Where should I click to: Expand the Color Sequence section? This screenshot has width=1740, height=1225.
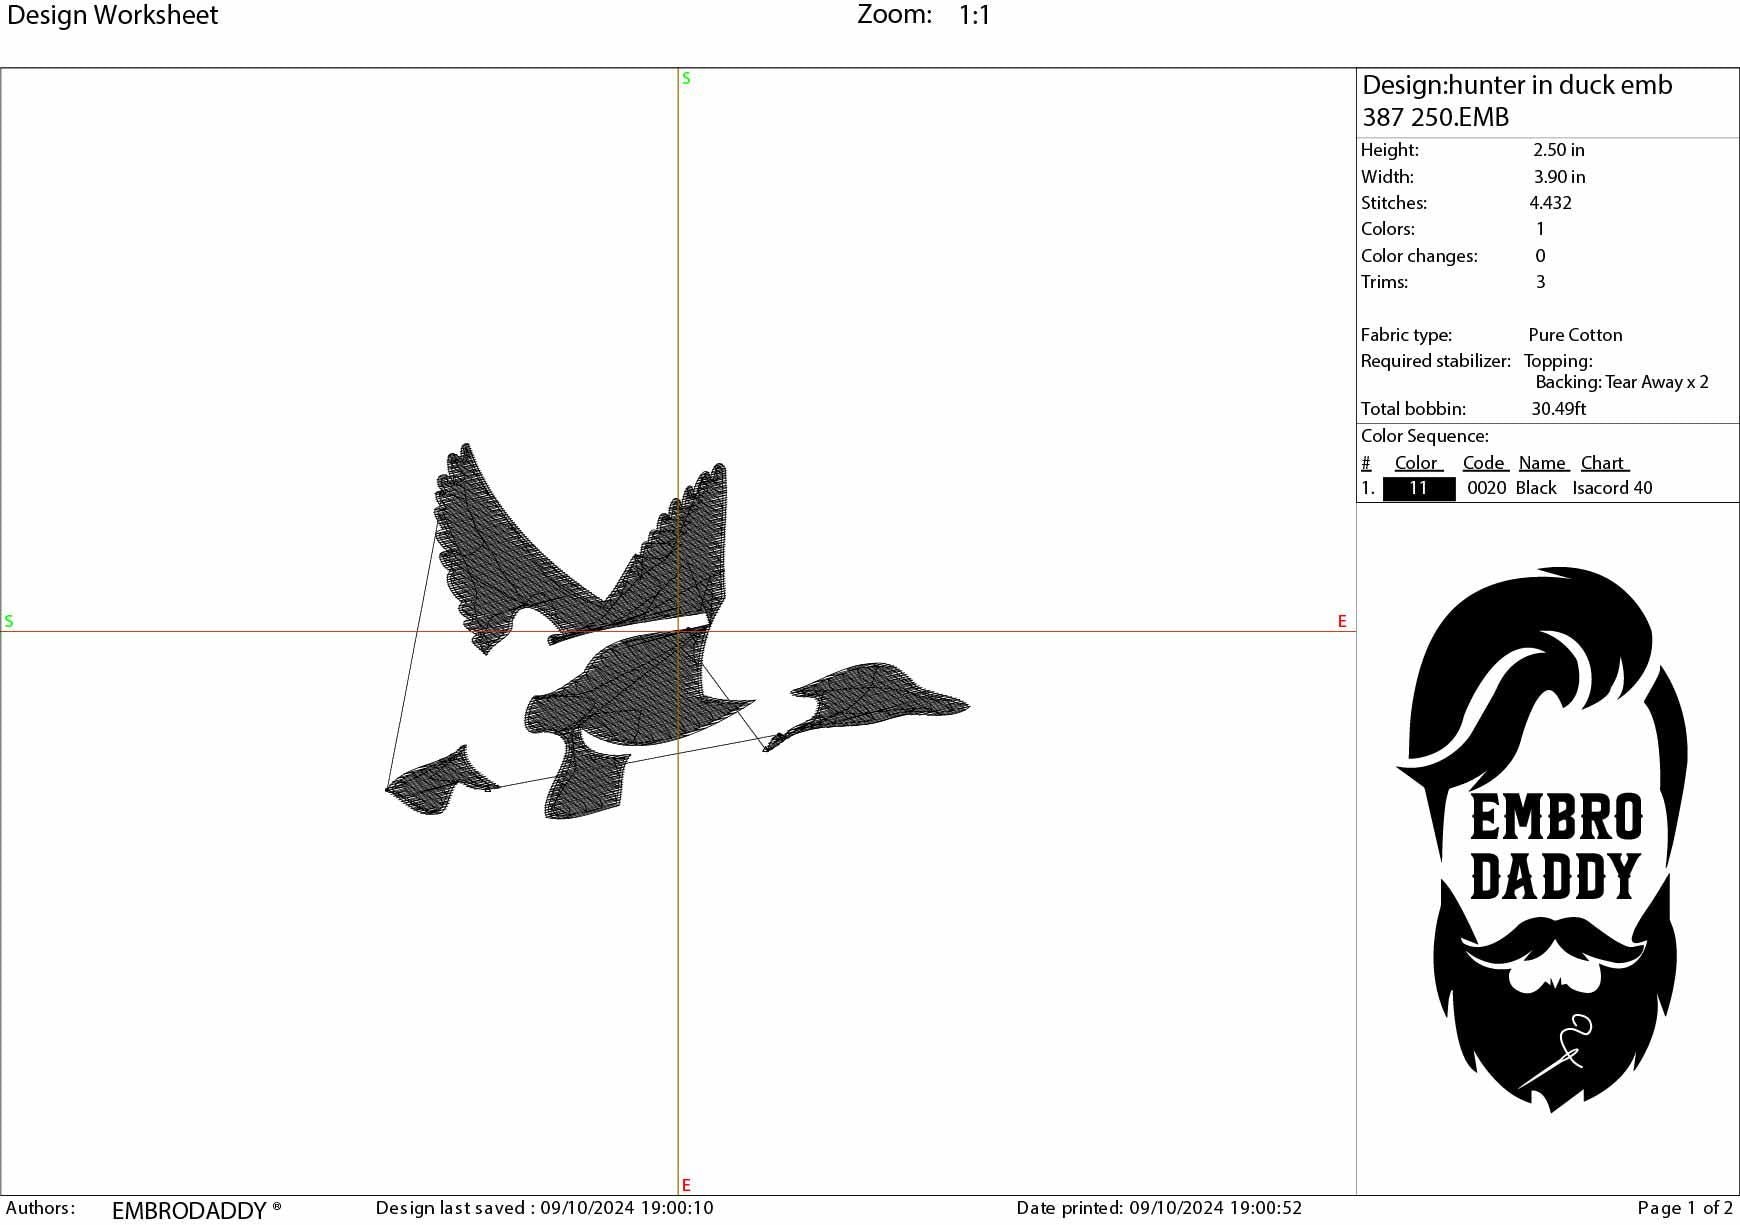point(1424,436)
